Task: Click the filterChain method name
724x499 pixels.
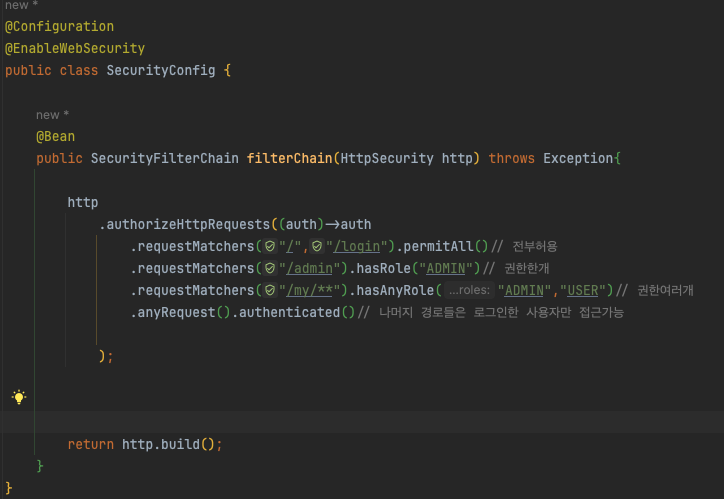Action: pyautogui.click(x=290, y=158)
